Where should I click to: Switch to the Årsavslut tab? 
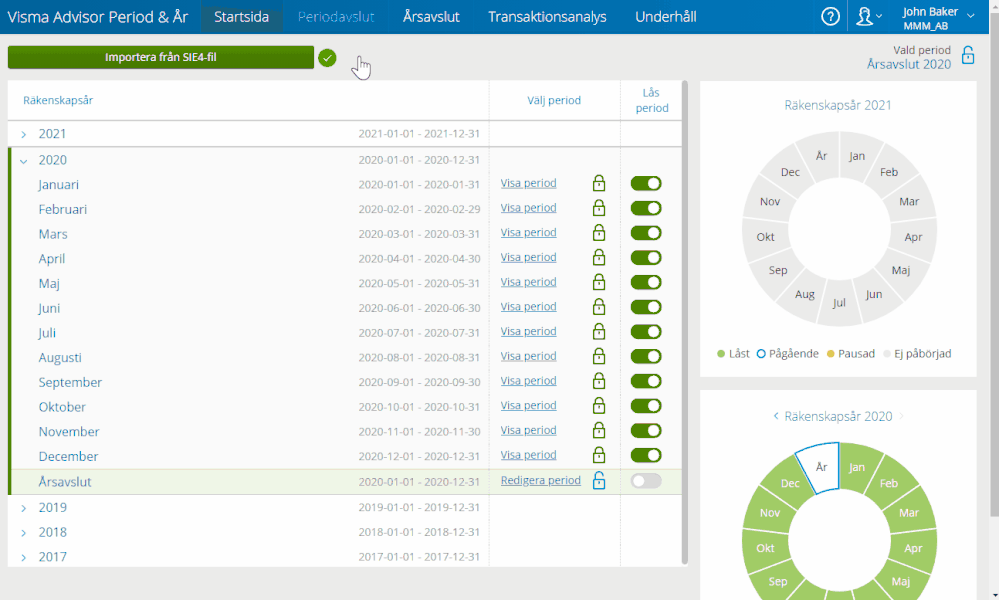point(430,17)
